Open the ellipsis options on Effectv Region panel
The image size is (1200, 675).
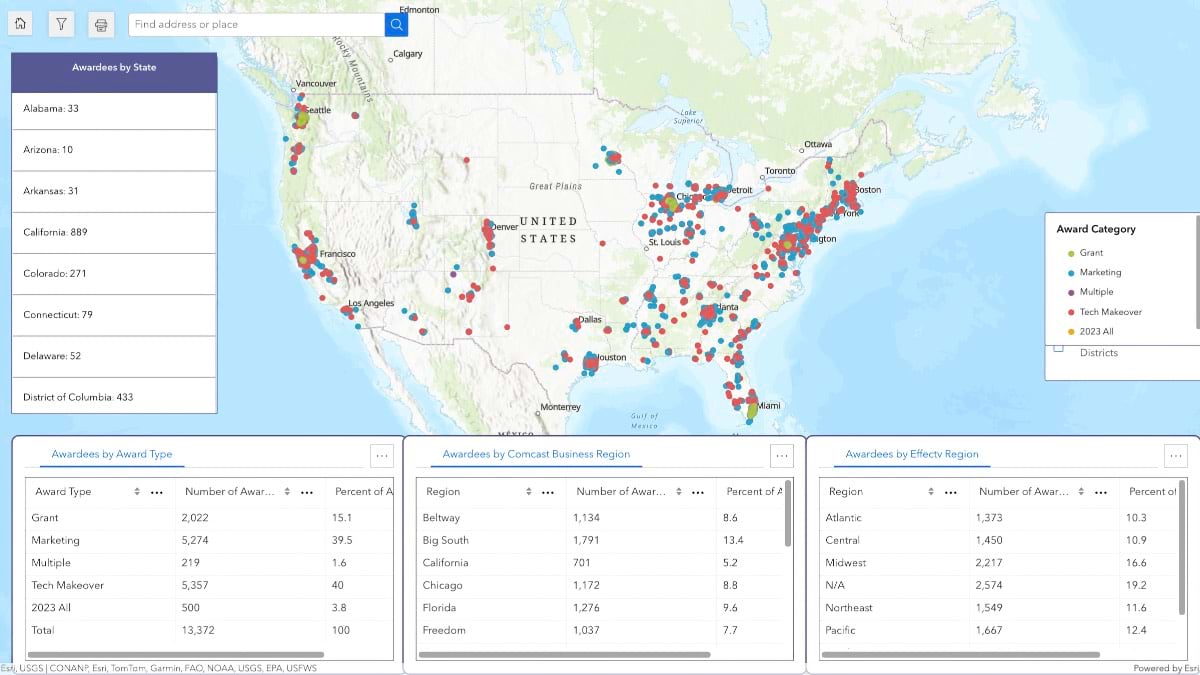coord(1176,455)
